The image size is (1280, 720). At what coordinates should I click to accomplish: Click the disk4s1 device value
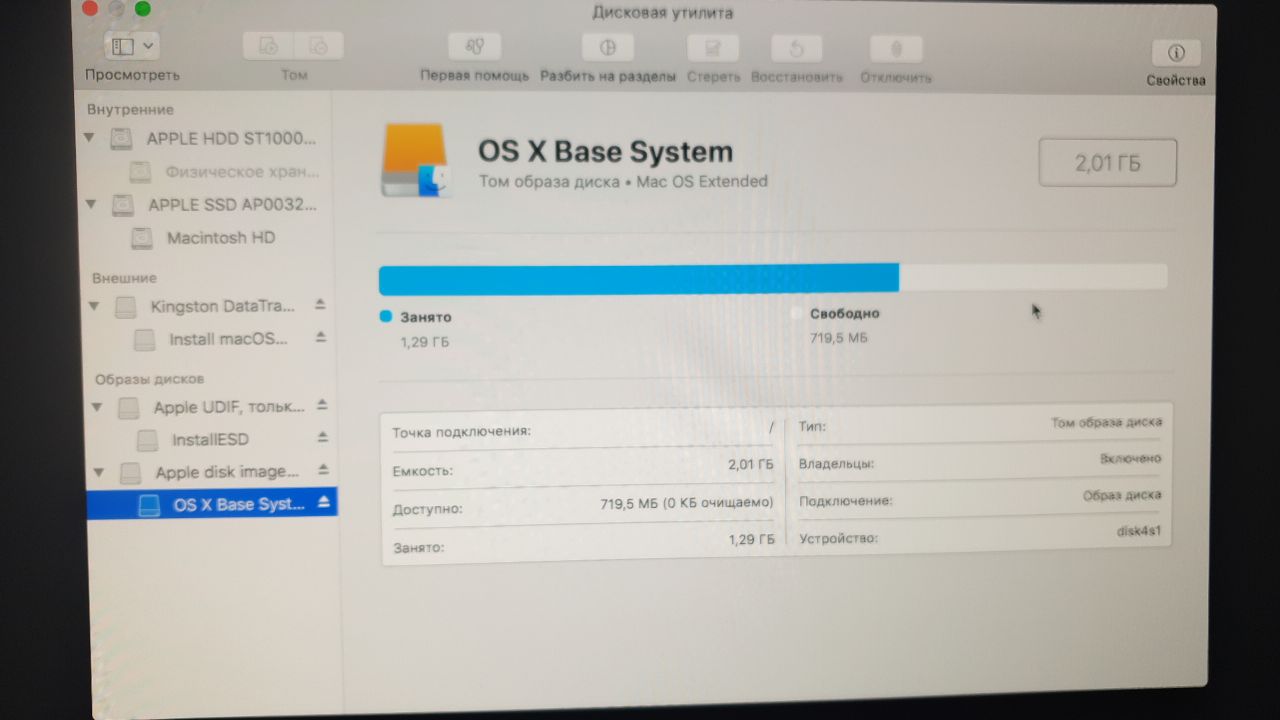coord(1139,532)
